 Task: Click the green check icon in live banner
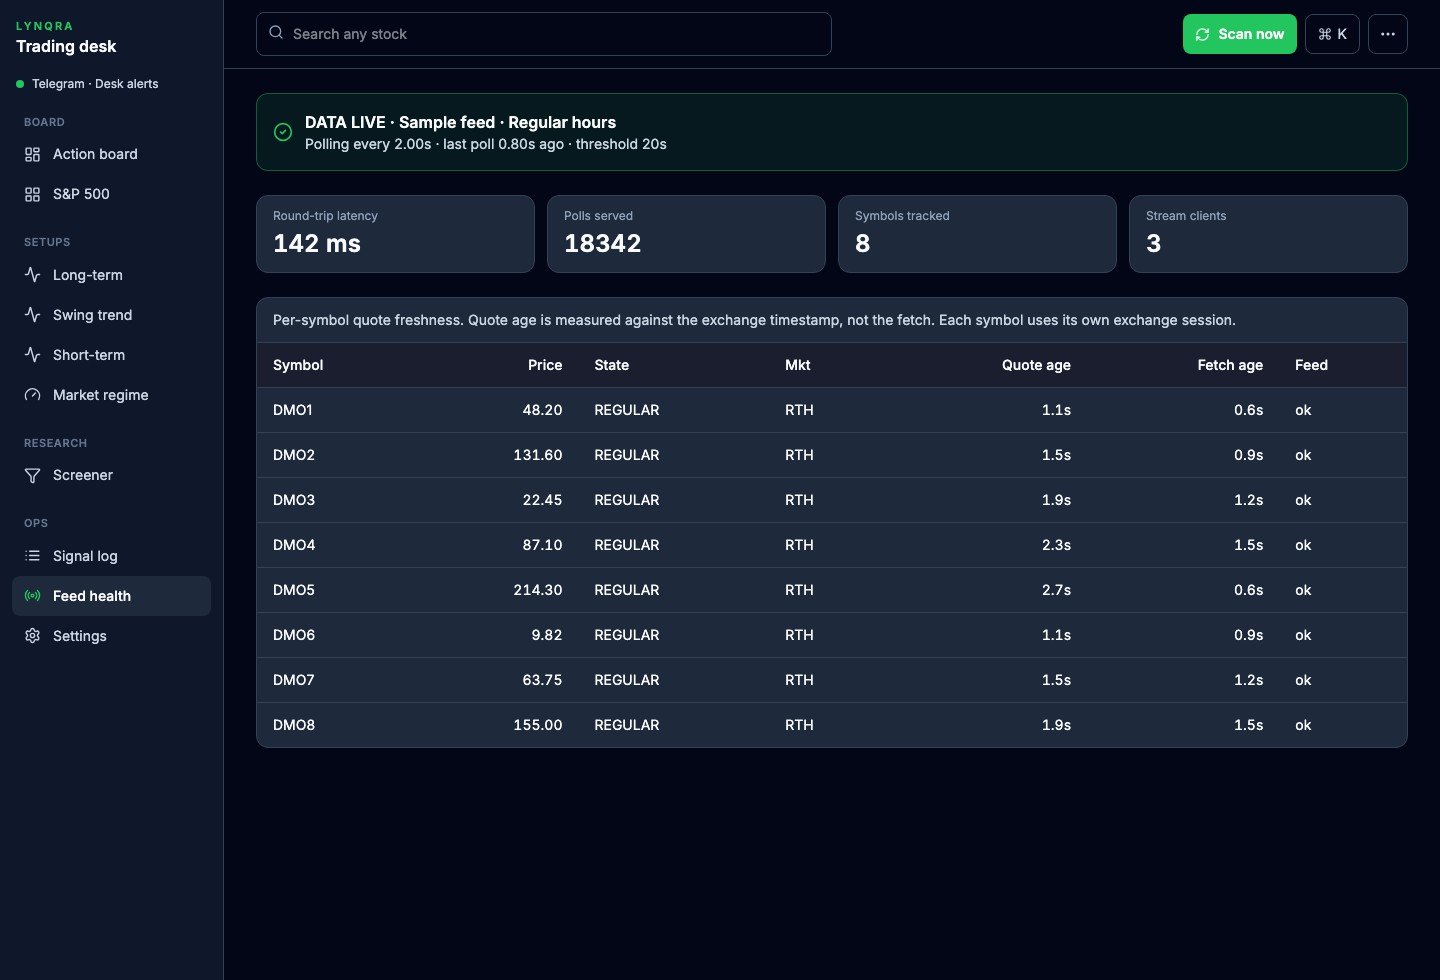point(283,132)
